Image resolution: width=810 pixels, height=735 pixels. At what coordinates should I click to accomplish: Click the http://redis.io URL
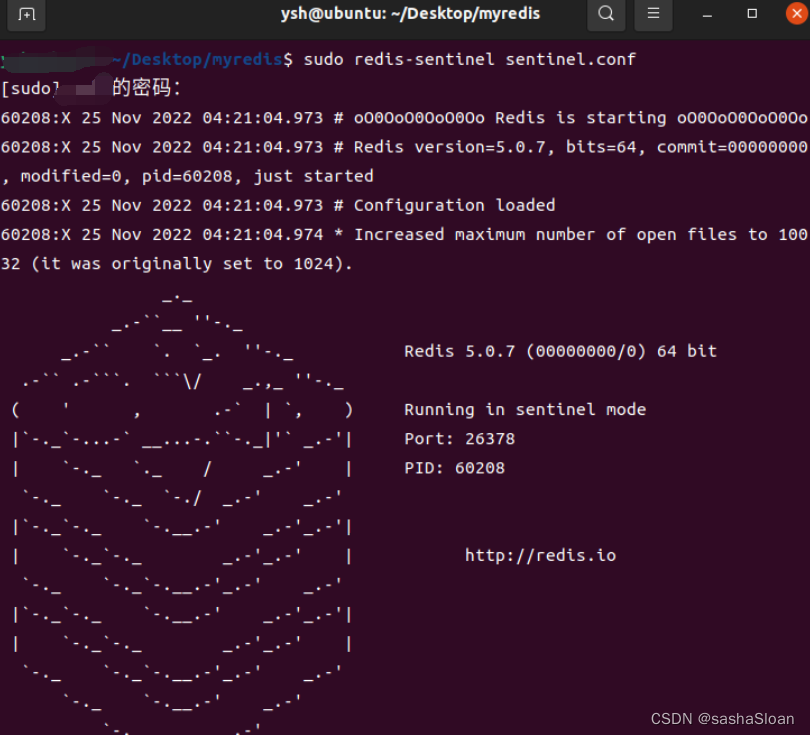[540, 555]
